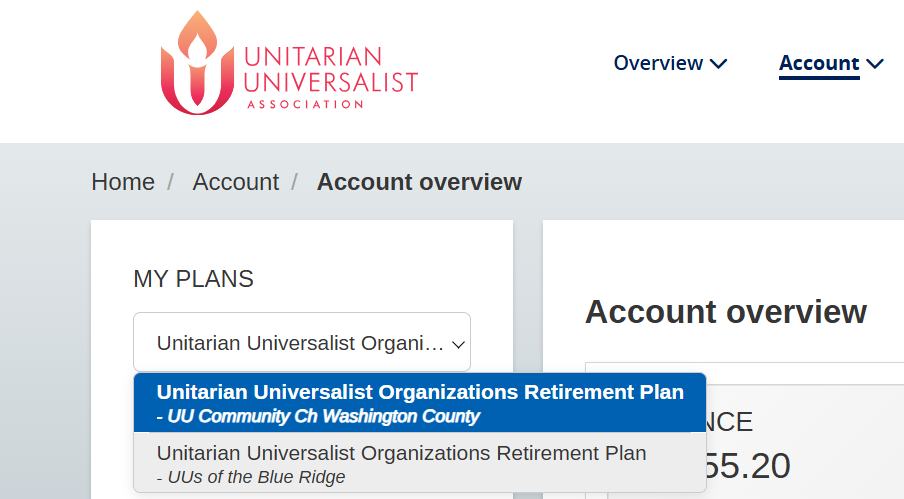Screen dimensions: 904x499
Task: Navigate to Account in the breadcrumb
Action: coord(235,182)
